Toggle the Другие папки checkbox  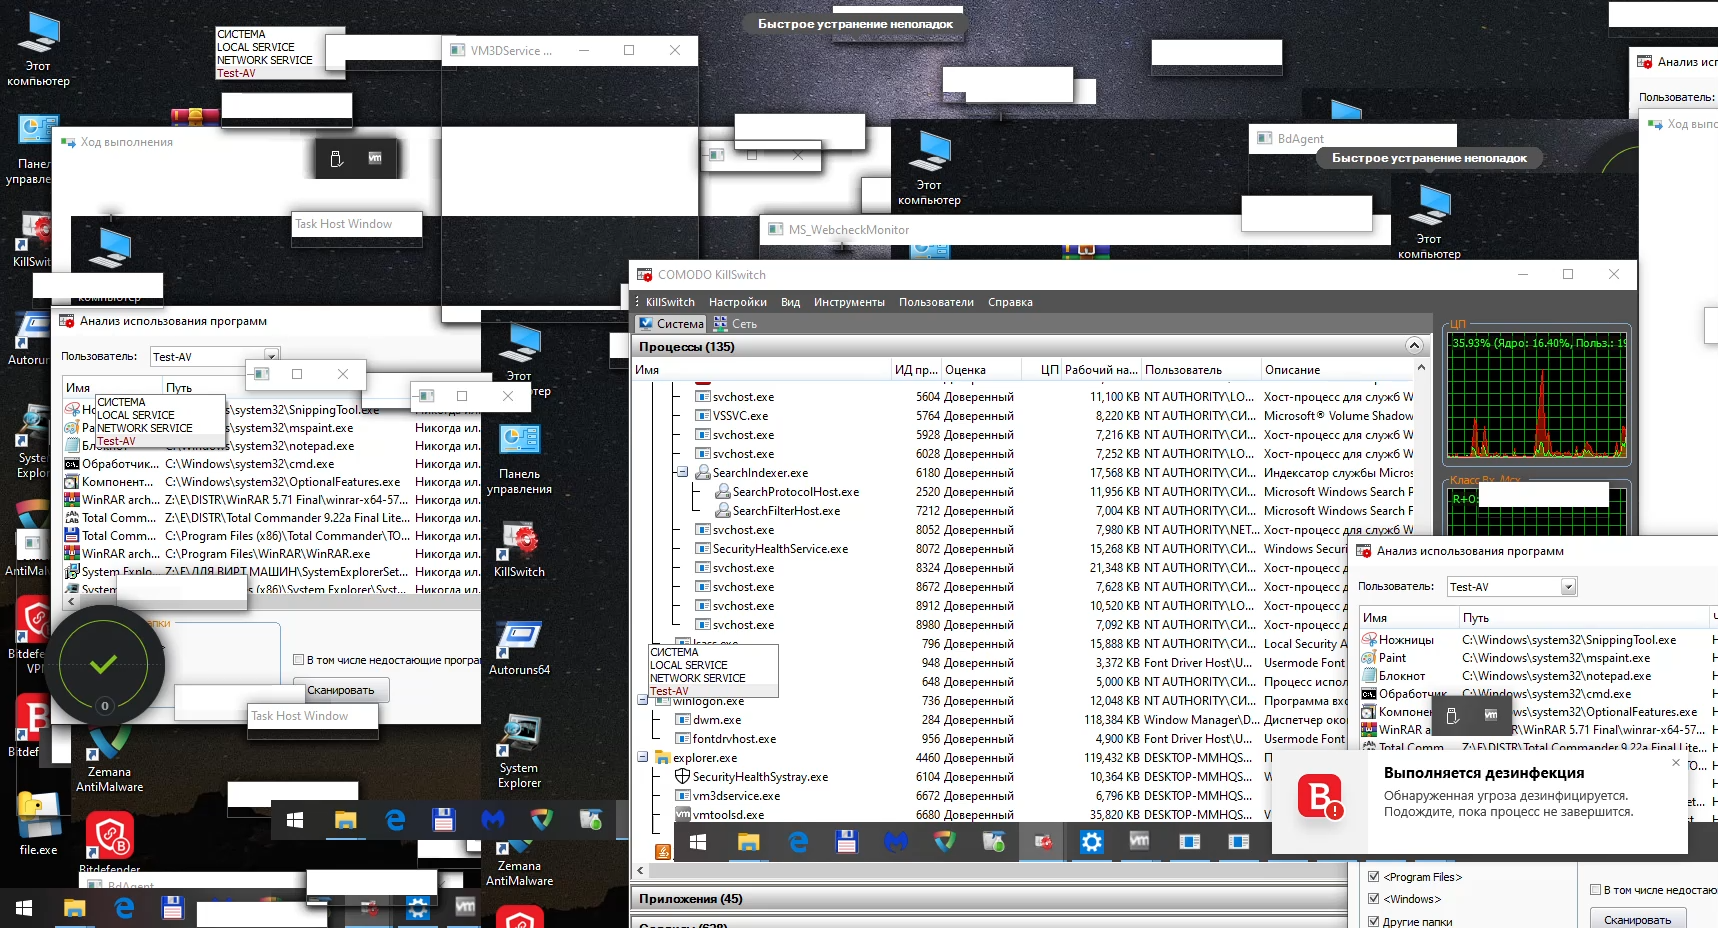(1373, 922)
